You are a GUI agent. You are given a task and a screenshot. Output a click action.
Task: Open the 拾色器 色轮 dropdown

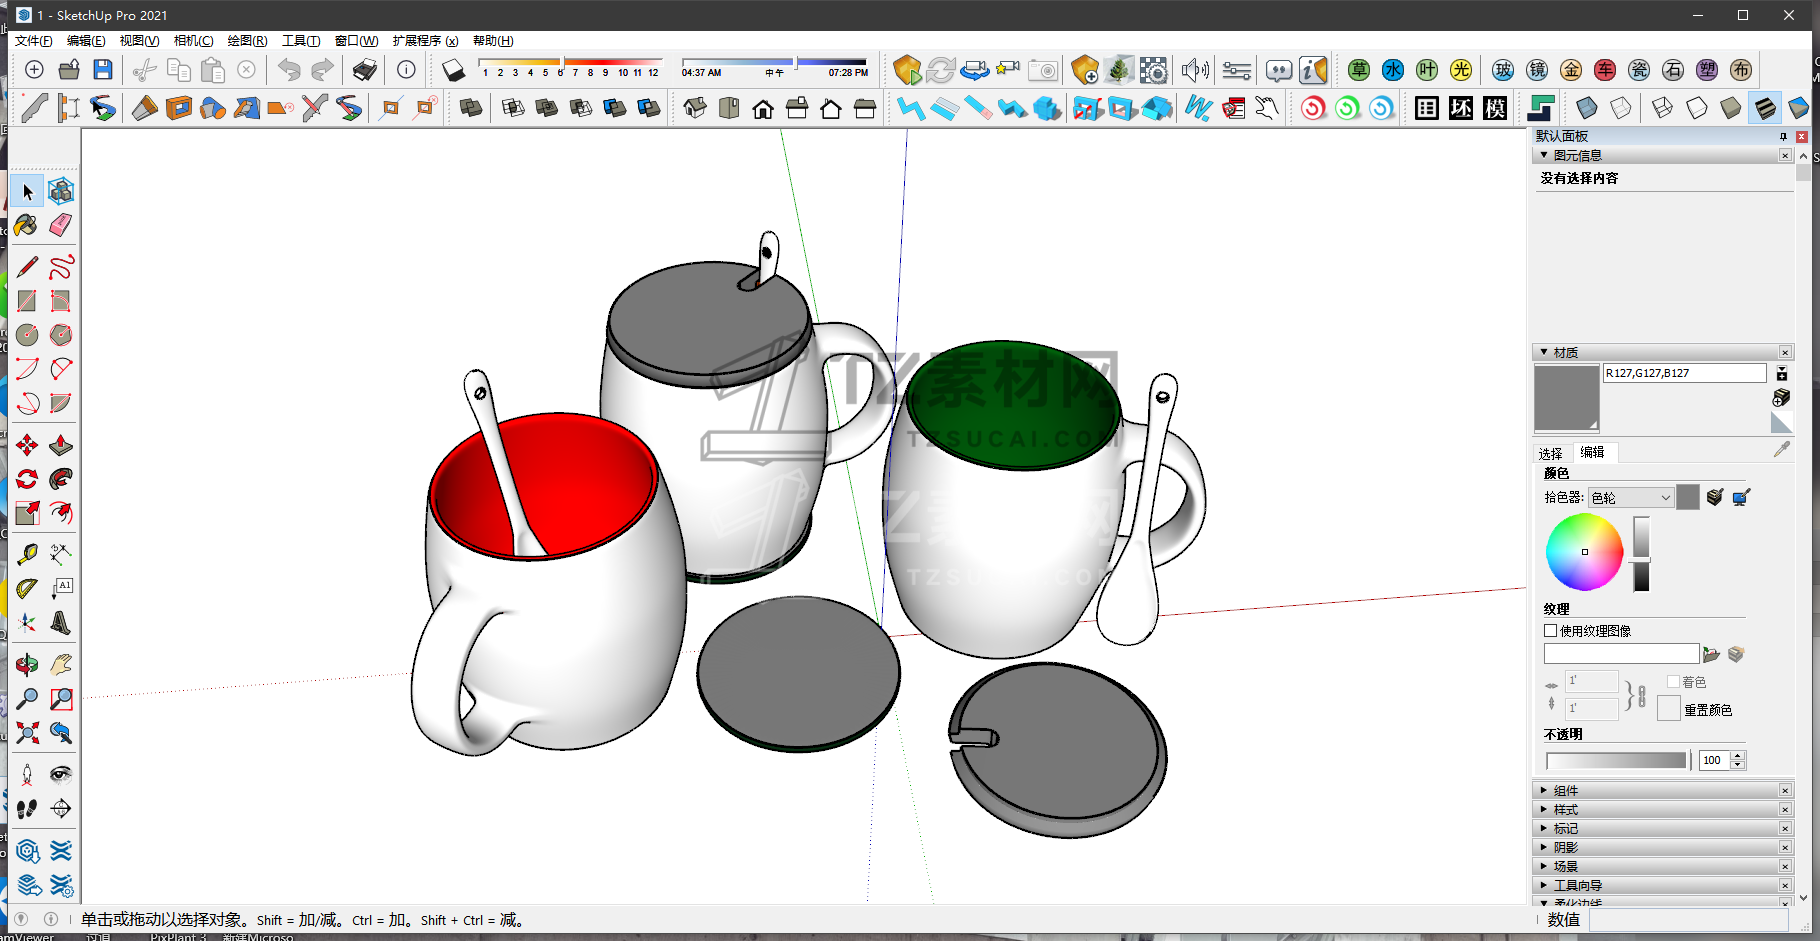[x=1631, y=497]
